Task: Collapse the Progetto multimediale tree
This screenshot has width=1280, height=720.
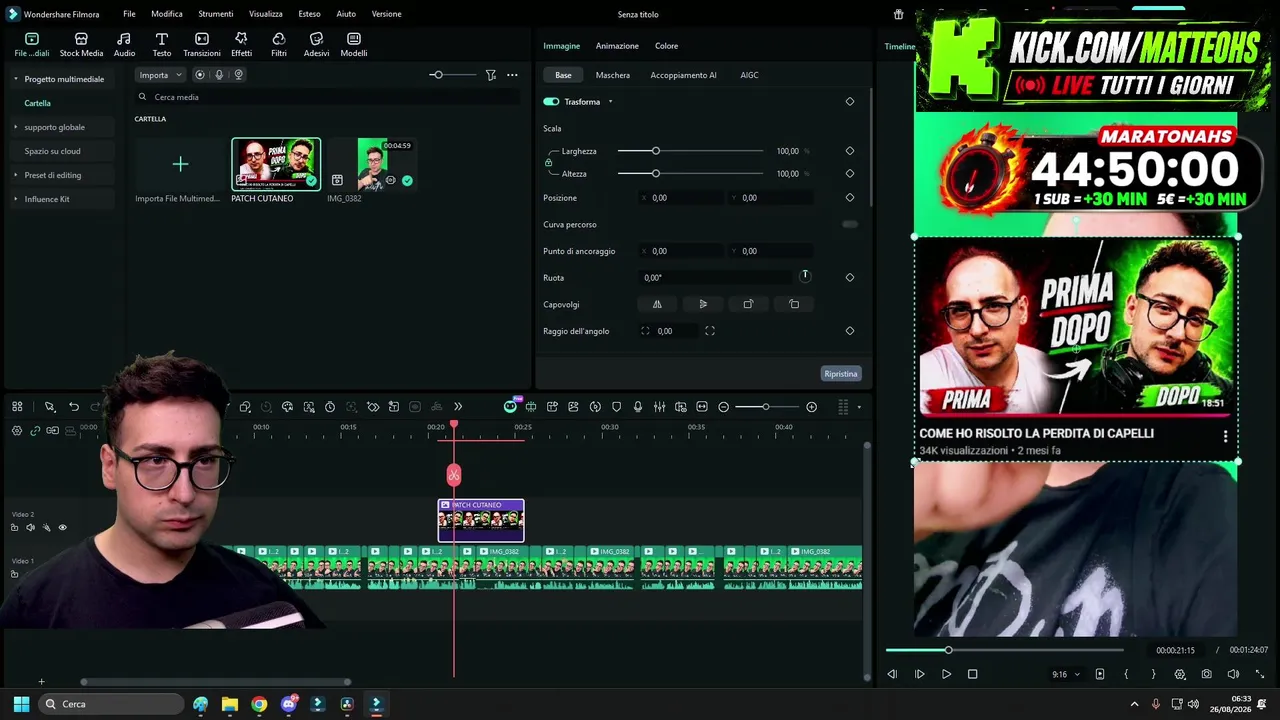Action: click(x=15, y=79)
